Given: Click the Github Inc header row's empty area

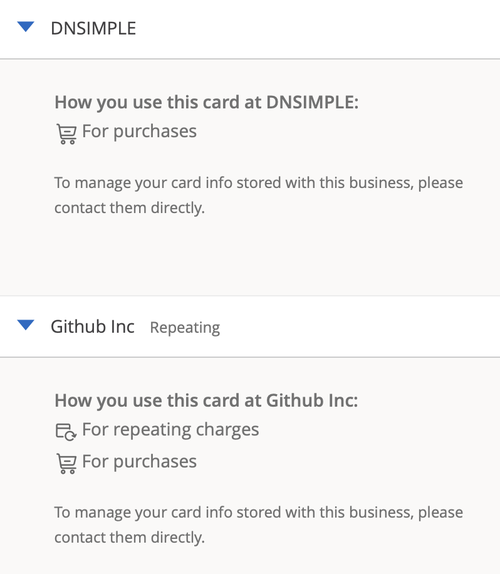Looking at the screenshot, I should point(359,327).
